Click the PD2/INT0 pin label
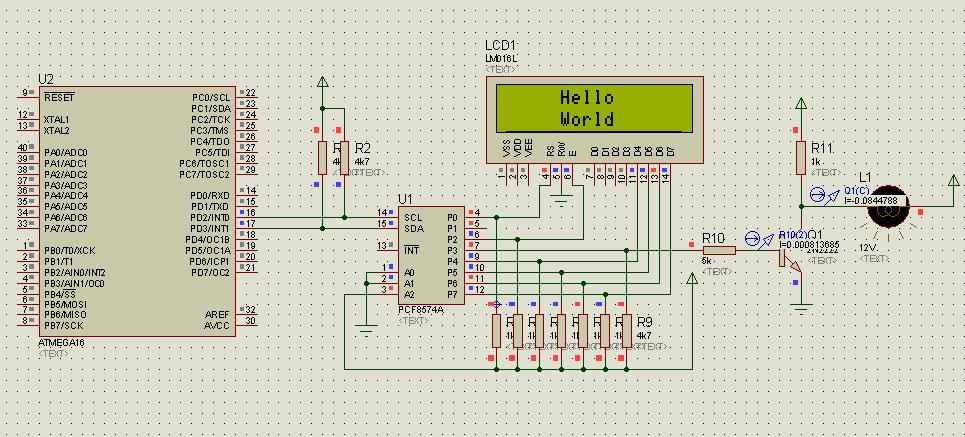The height and width of the screenshot is (437, 965). [x=210, y=218]
